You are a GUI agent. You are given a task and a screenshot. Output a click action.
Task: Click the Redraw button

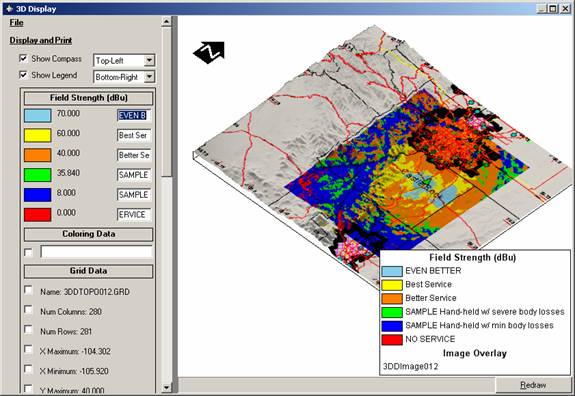pos(533,385)
